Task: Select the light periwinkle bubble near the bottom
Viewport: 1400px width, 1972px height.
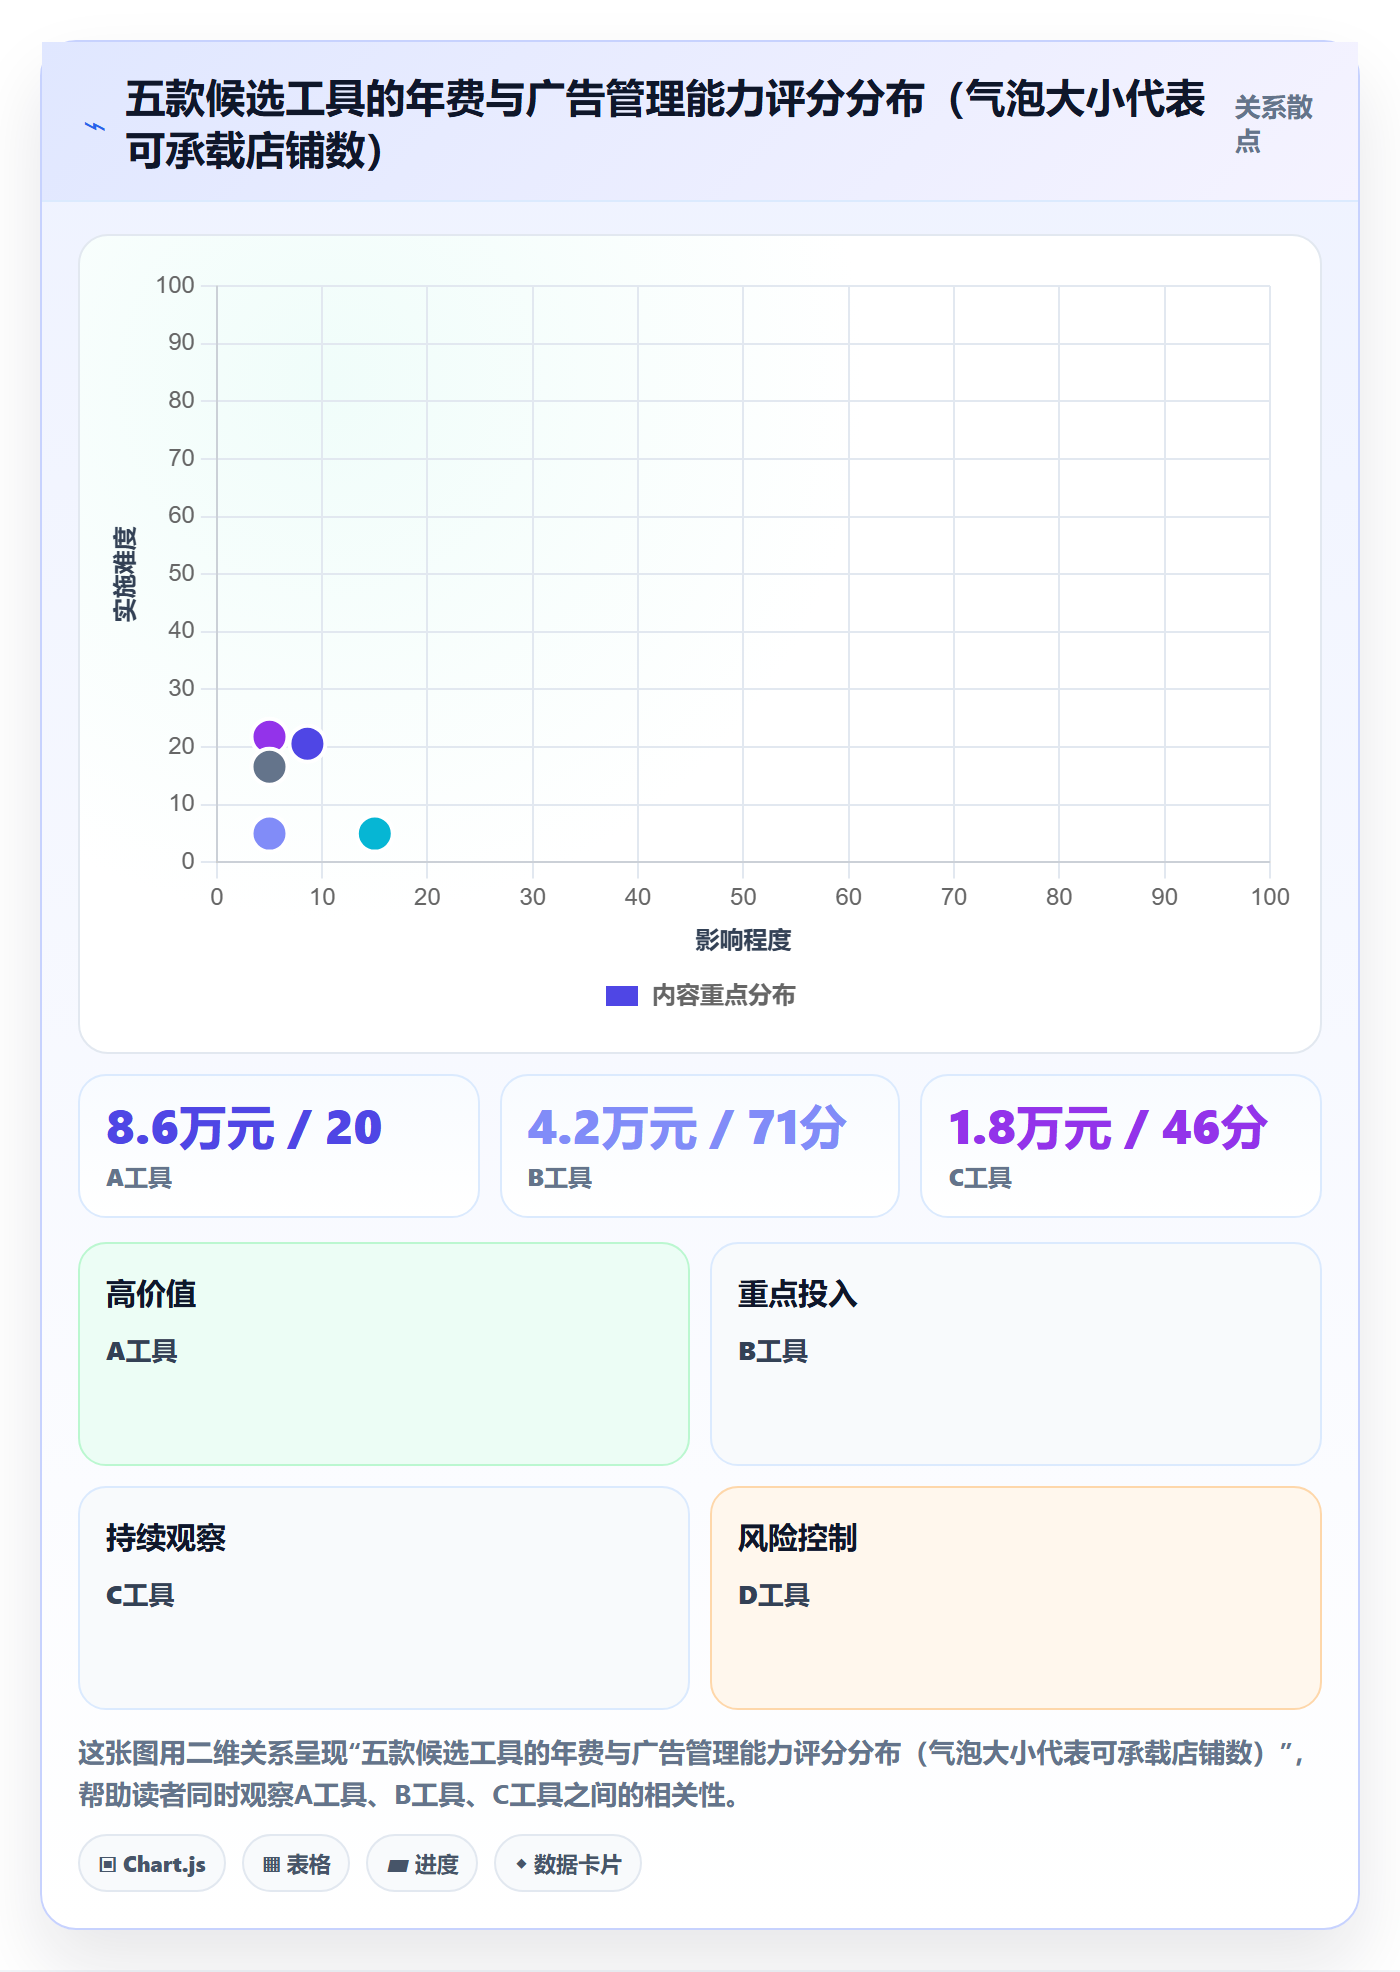Action: 269,833
